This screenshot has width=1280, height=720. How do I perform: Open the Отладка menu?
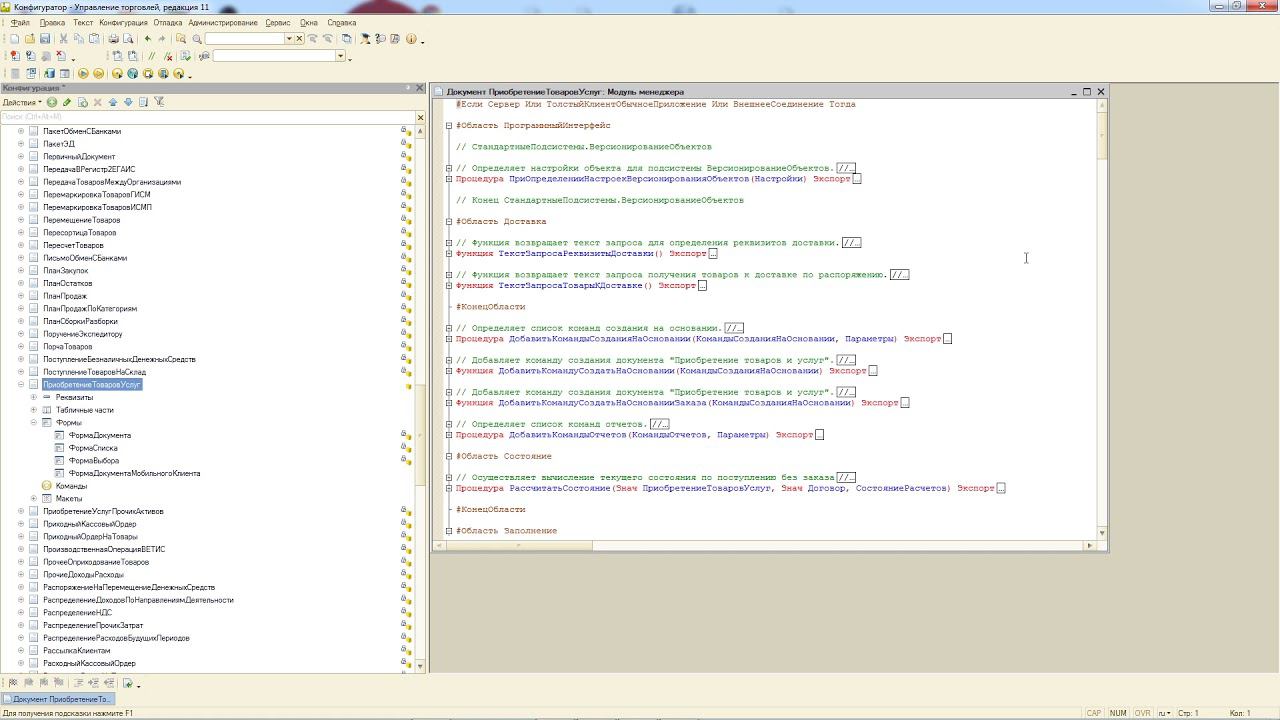167,22
